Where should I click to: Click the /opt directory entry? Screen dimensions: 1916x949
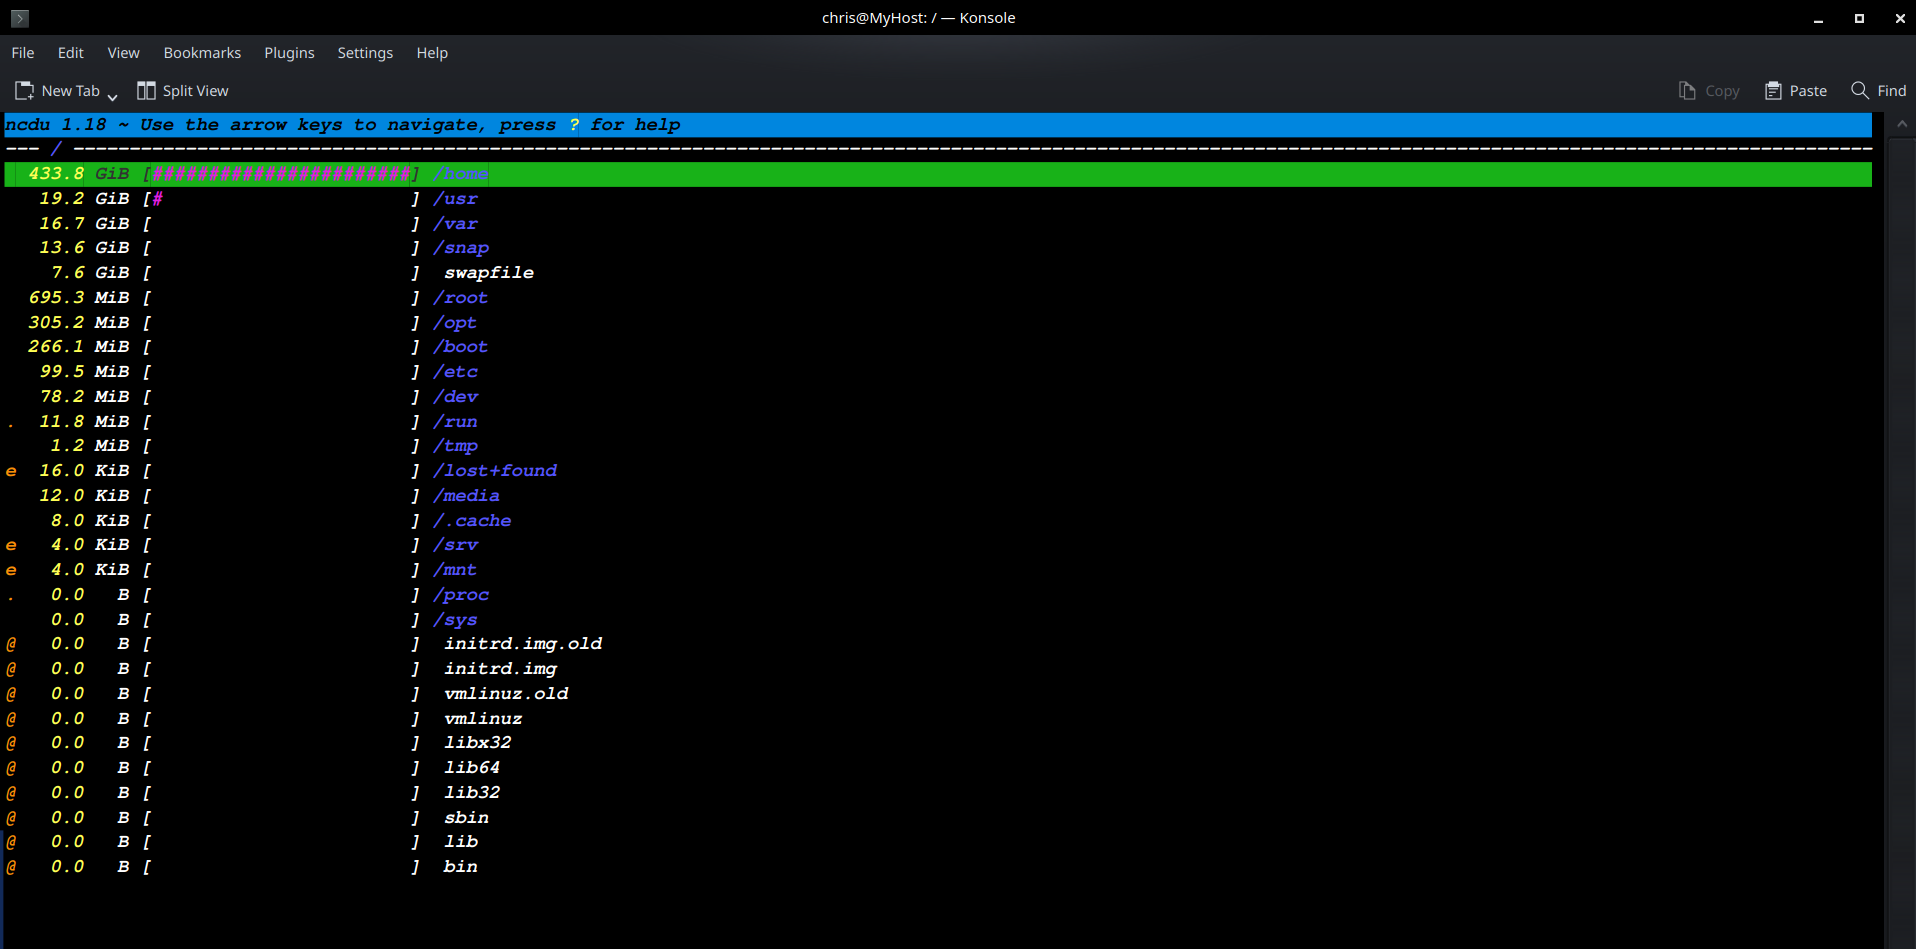(455, 323)
